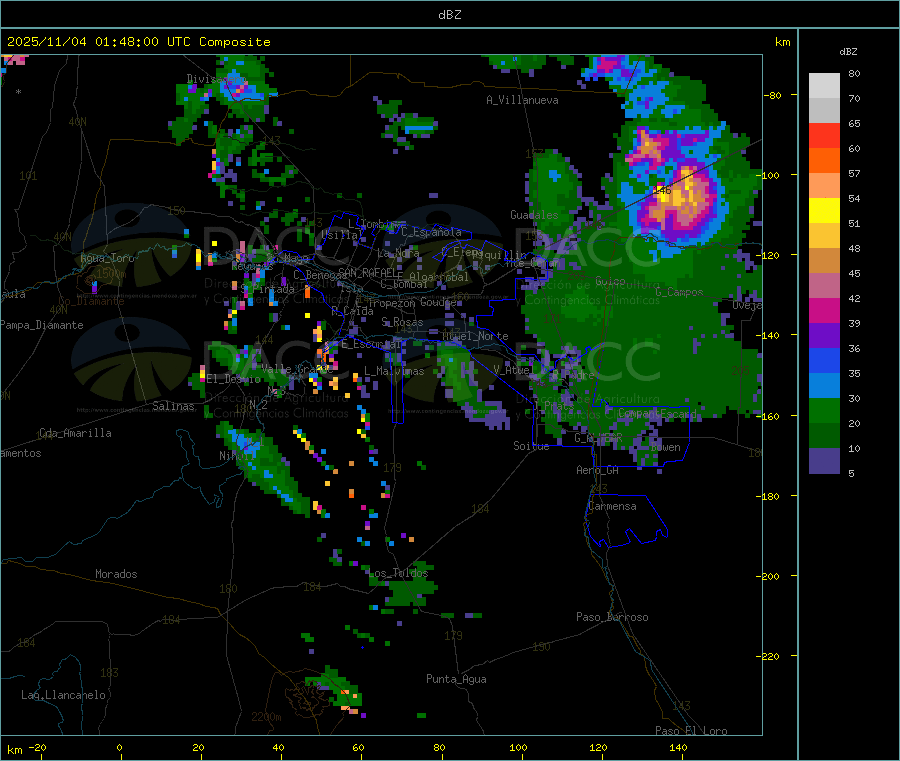Click the Valle_Grande label
This screenshot has width=900, height=761.
click(297, 368)
